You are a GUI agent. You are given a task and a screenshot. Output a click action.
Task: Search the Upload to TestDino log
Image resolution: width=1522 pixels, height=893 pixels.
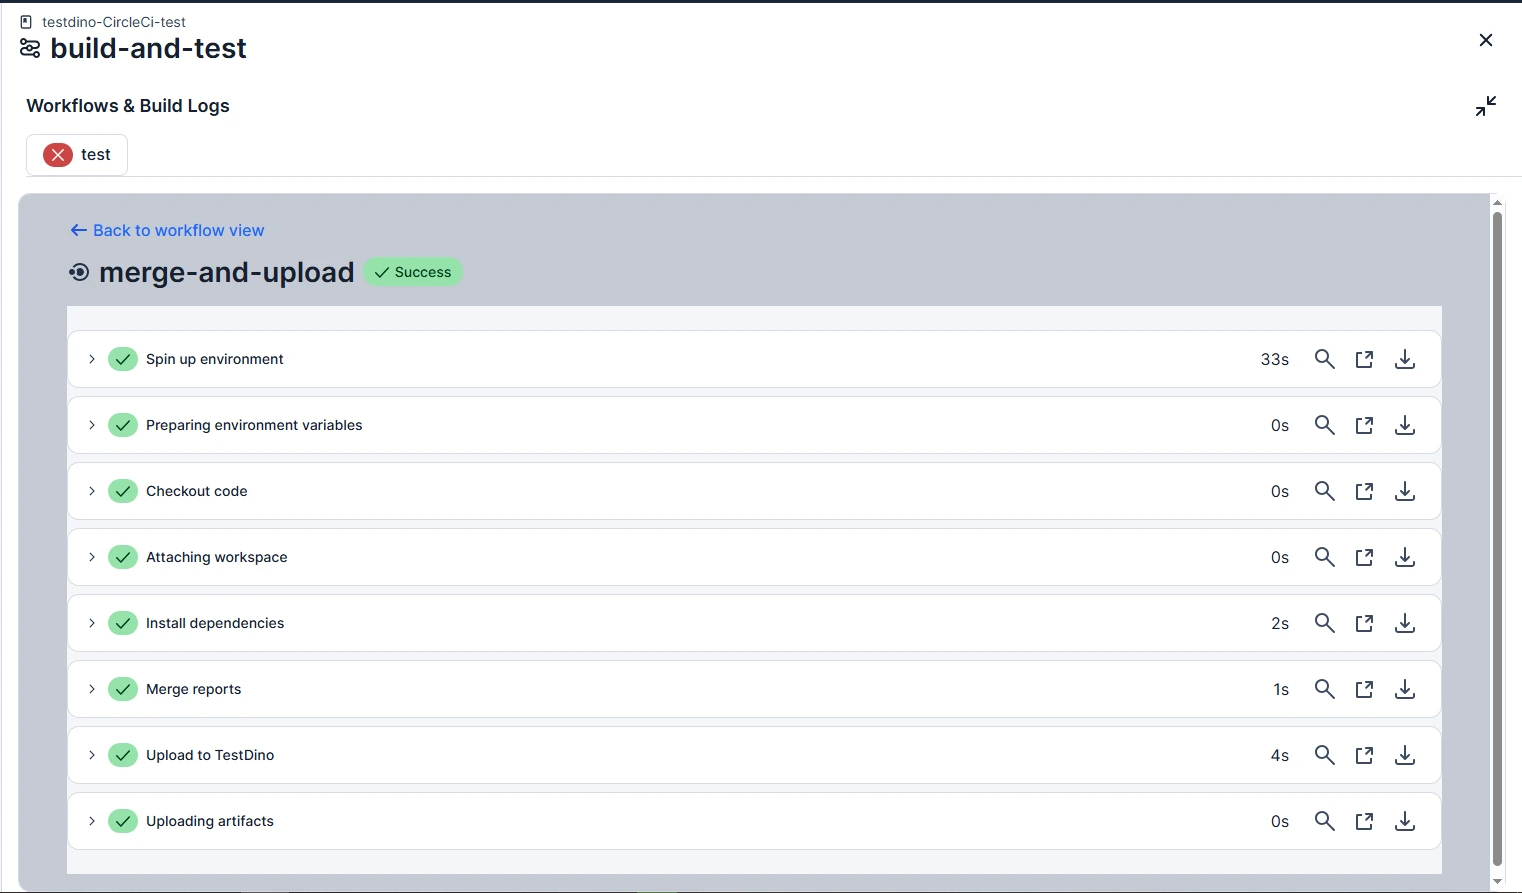point(1324,755)
